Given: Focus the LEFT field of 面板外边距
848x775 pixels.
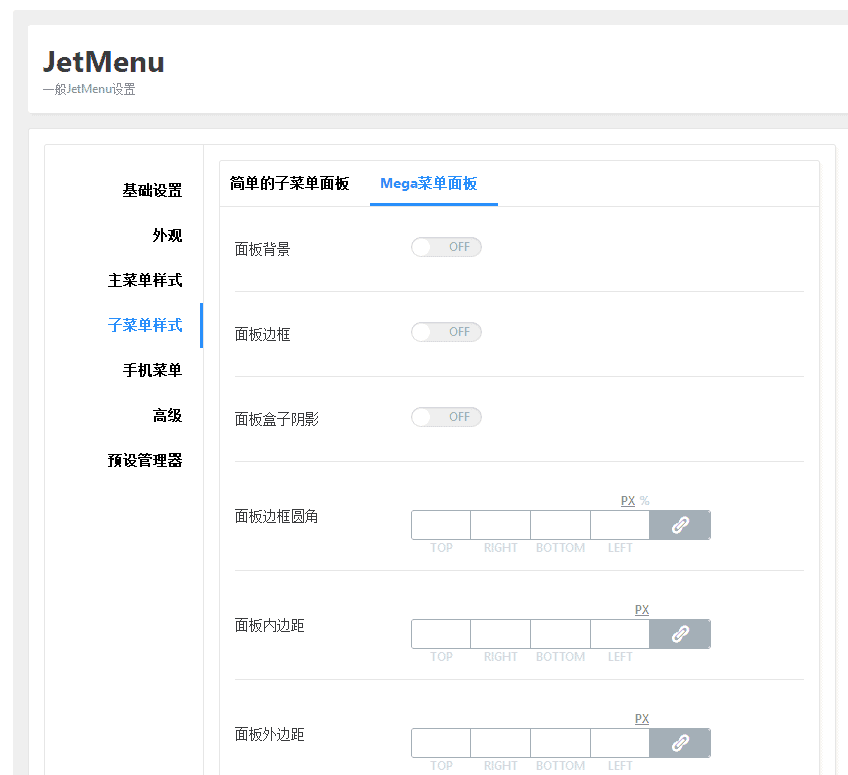Looking at the screenshot, I should (x=620, y=743).
